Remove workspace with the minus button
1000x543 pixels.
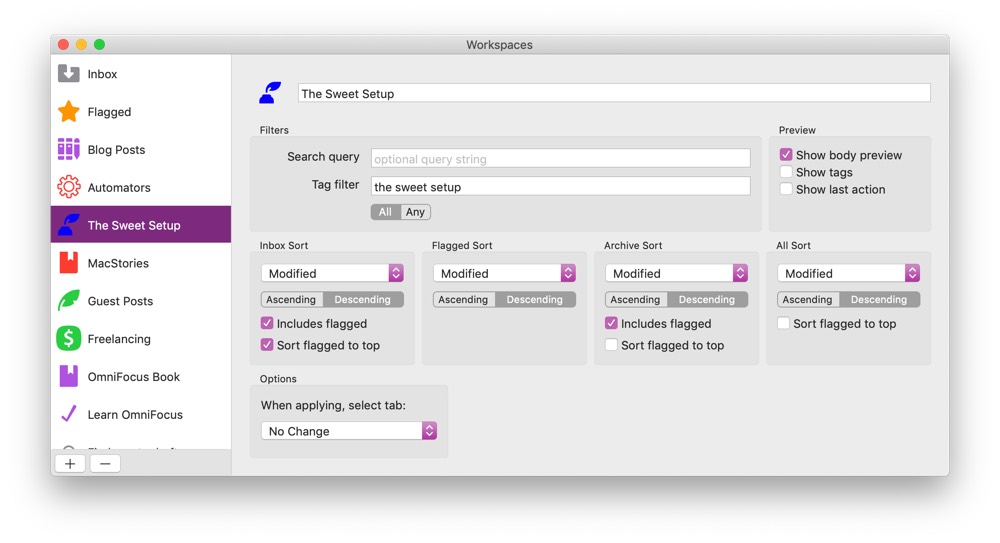point(105,464)
